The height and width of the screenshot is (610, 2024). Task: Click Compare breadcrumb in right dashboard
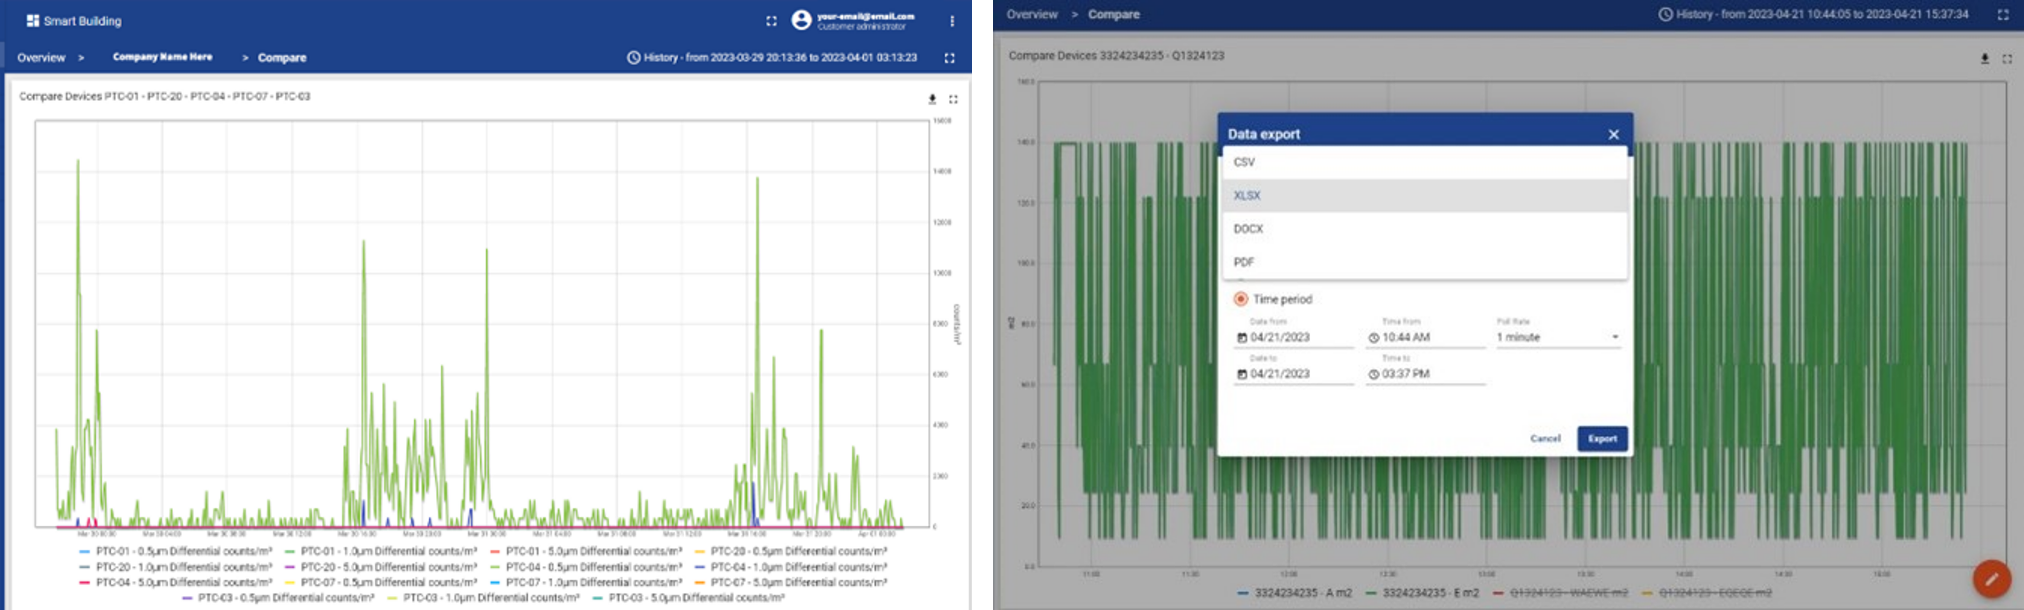(1114, 15)
